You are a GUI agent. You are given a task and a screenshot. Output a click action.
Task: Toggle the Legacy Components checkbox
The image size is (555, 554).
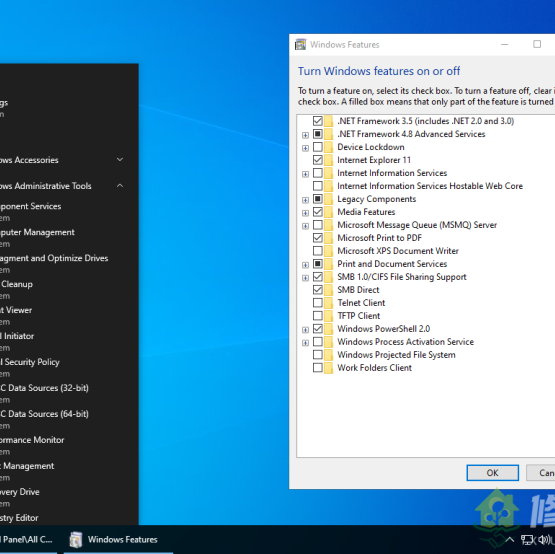(x=317, y=199)
